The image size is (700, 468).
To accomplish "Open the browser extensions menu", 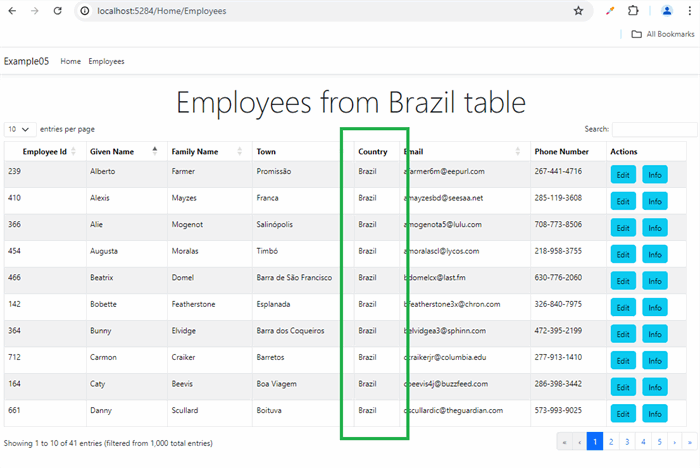I will (633, 11).
